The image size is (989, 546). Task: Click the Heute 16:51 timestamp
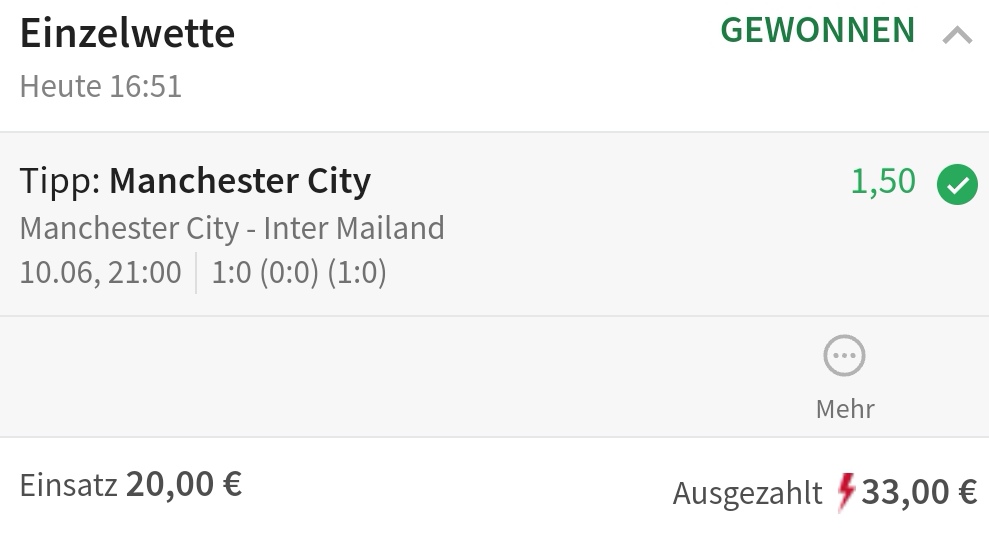coord(101,86)
